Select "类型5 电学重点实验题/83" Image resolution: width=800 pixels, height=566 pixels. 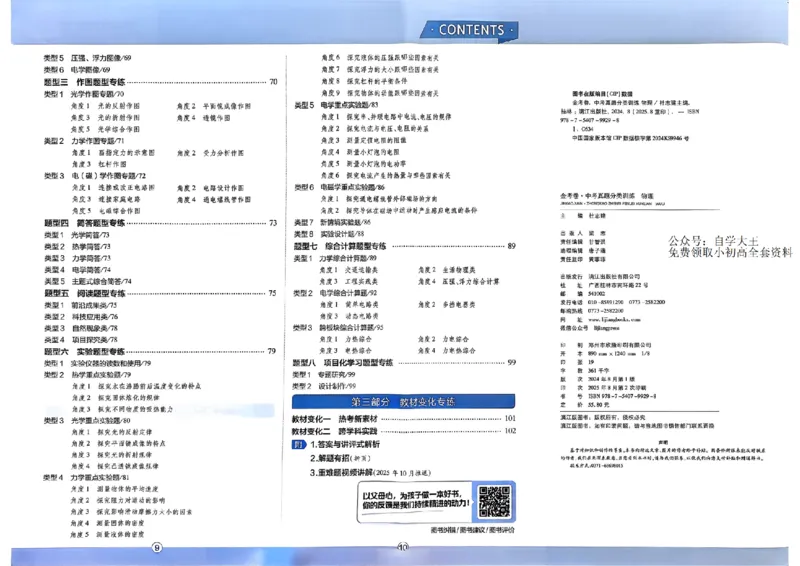[x=336, y=105]
